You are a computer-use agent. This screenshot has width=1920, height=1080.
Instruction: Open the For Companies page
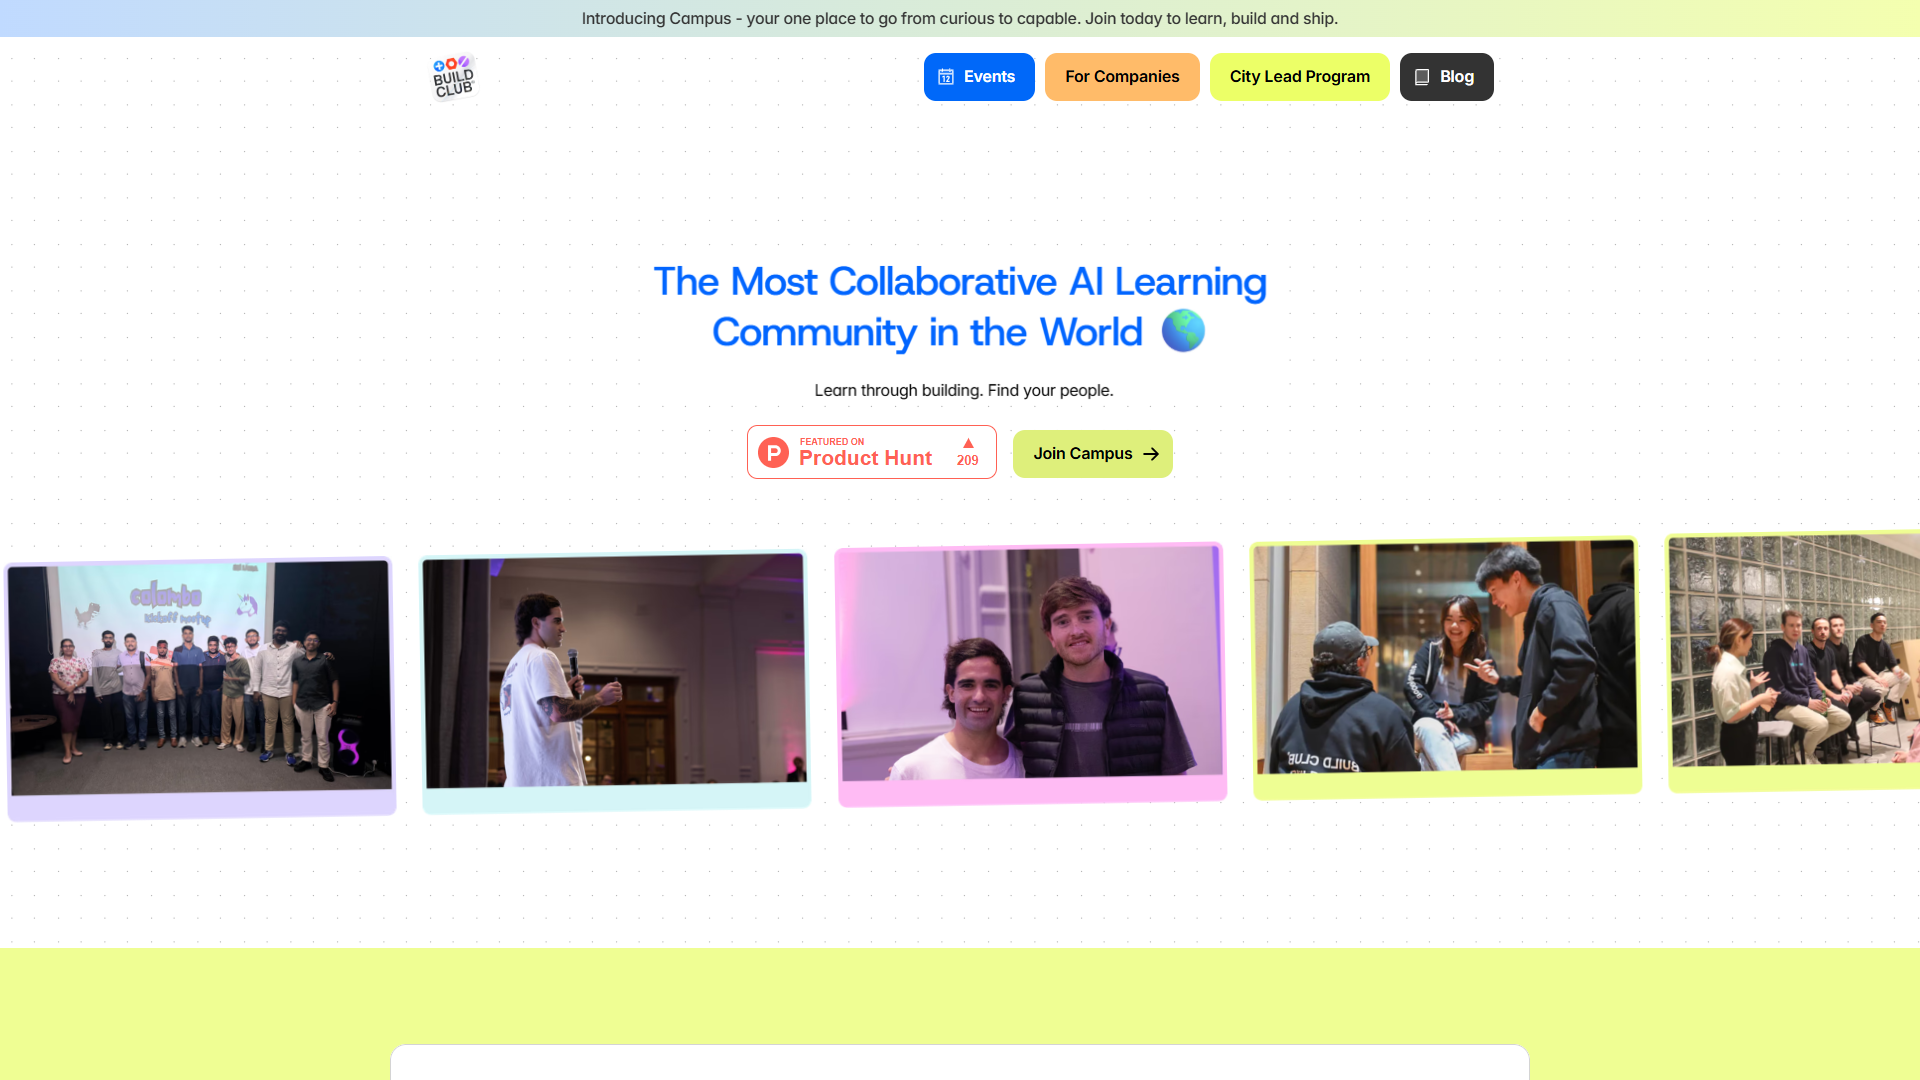tap(1122, 77)
